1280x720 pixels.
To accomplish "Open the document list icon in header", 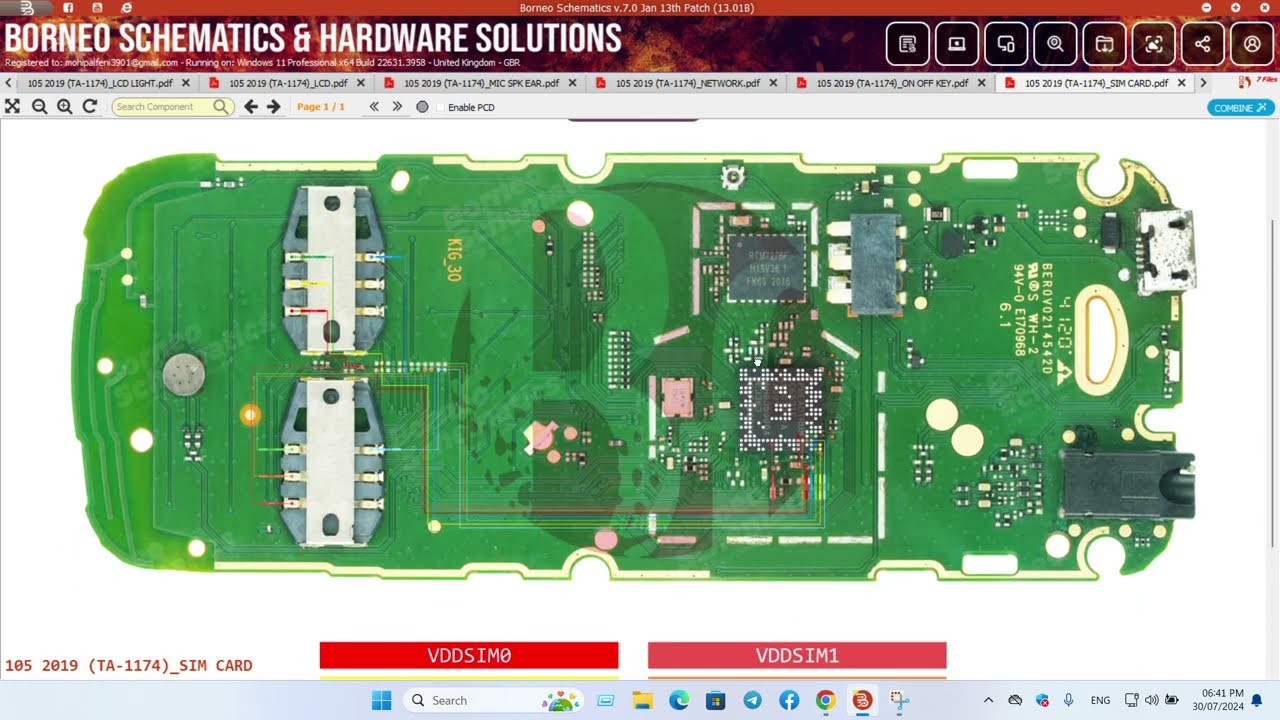I will pos(907,44).
